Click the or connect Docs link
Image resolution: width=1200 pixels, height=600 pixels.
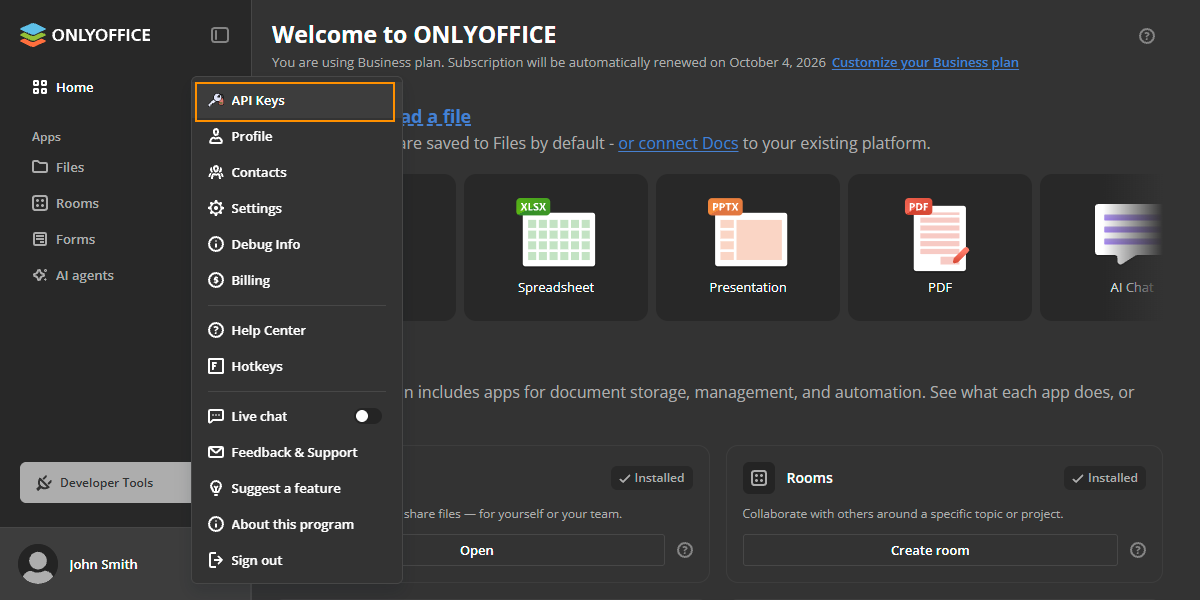pos(678,143)
